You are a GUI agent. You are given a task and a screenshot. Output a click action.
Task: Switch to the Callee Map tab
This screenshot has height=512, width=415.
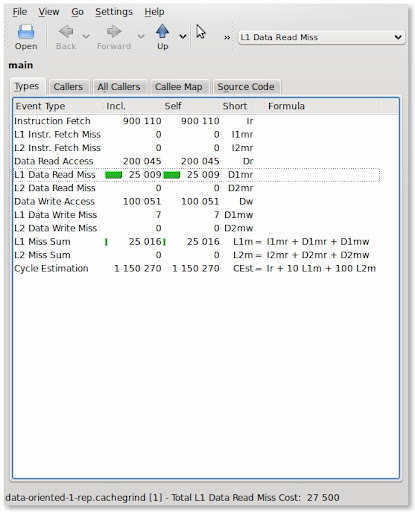coord(178,87)
